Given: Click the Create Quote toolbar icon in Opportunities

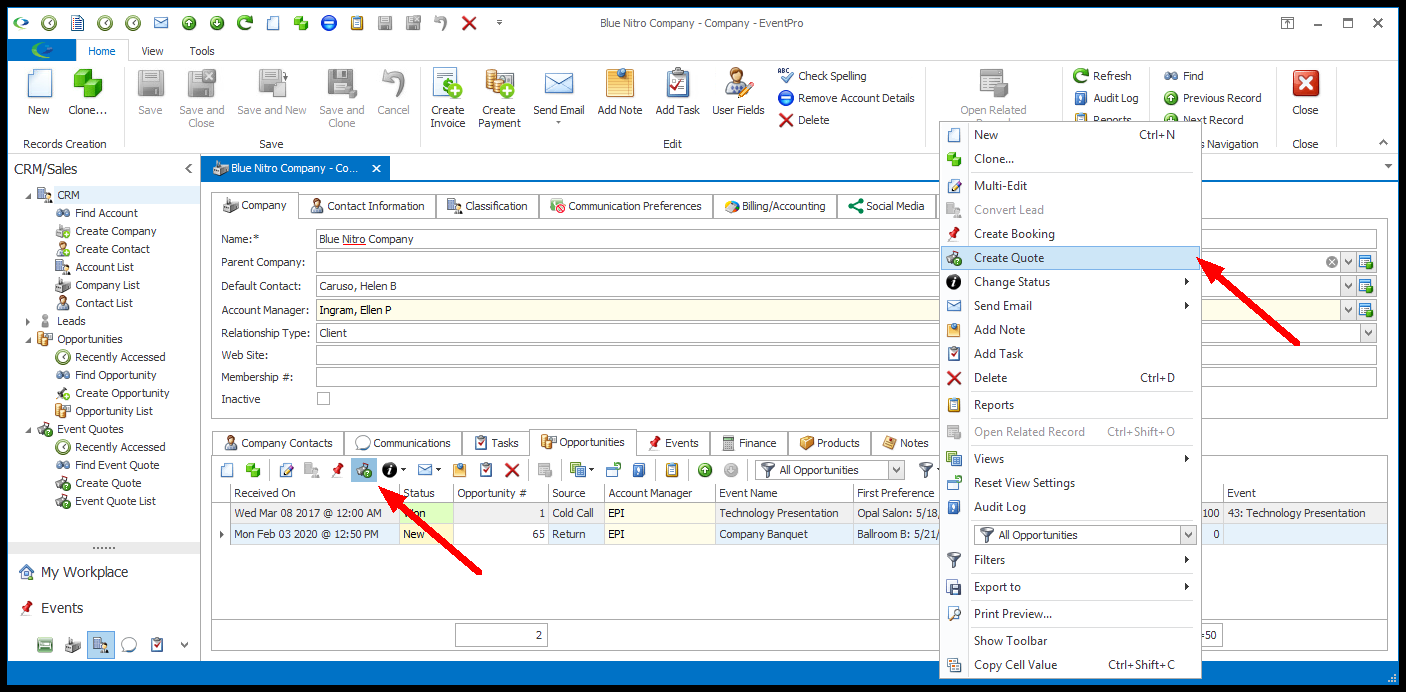Looking at the screenshot, I should [364, 470].
